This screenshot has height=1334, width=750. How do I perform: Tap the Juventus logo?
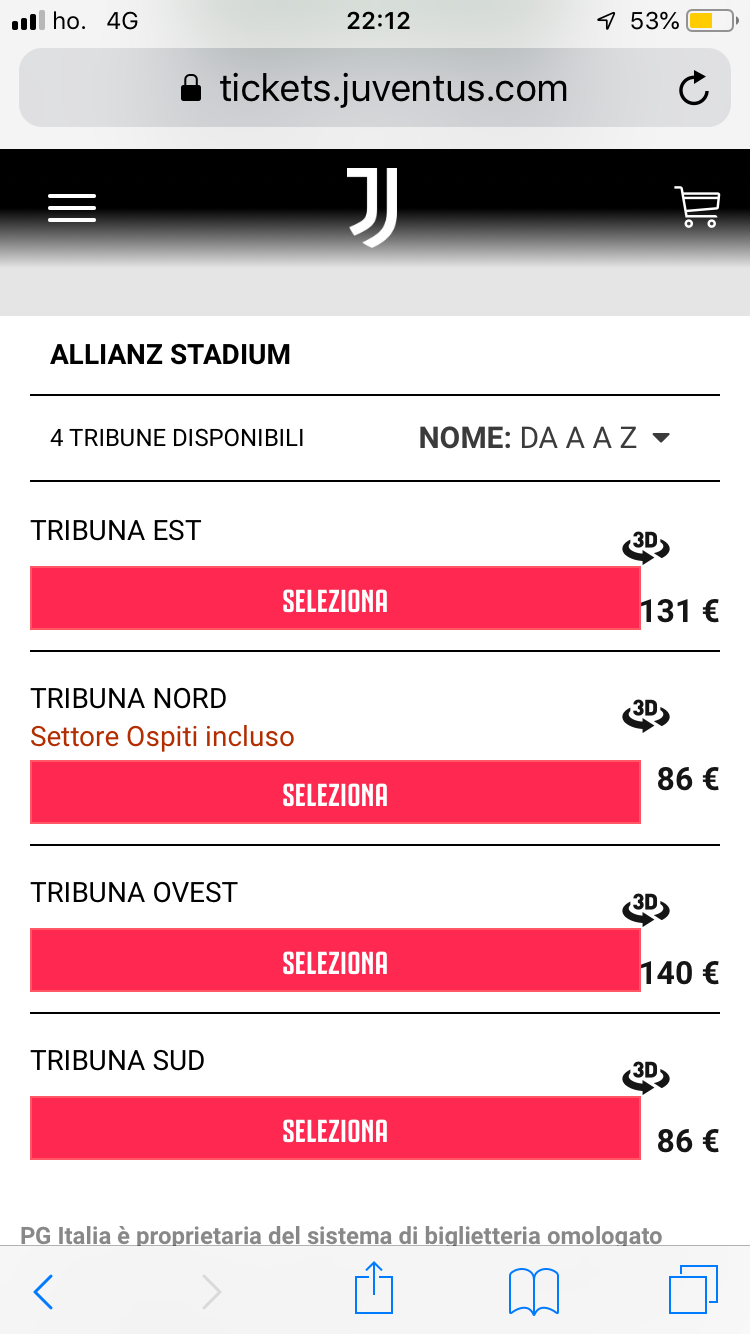point(372,207)
